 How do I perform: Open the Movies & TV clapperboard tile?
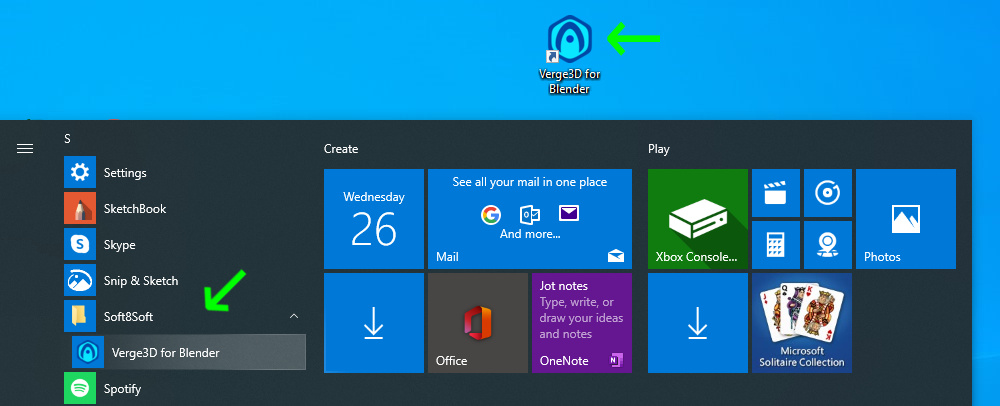pos(776,193)
